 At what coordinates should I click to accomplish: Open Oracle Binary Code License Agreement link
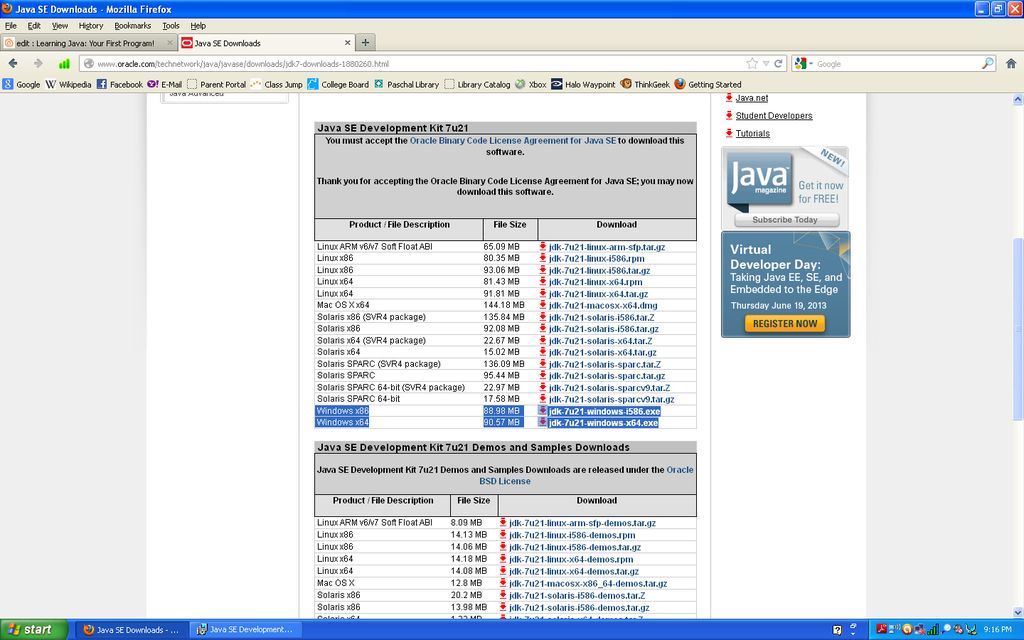513,140
